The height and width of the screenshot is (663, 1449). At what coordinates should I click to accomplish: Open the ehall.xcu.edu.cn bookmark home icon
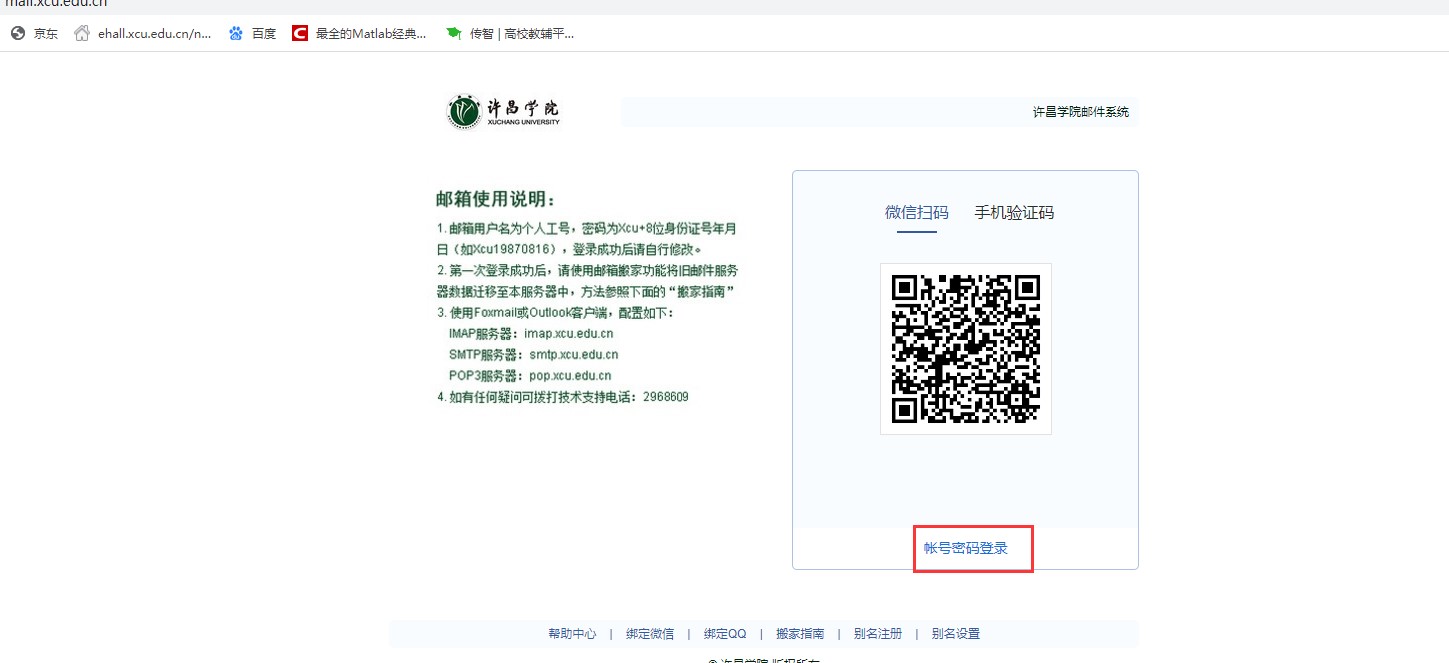pos(82,34)
